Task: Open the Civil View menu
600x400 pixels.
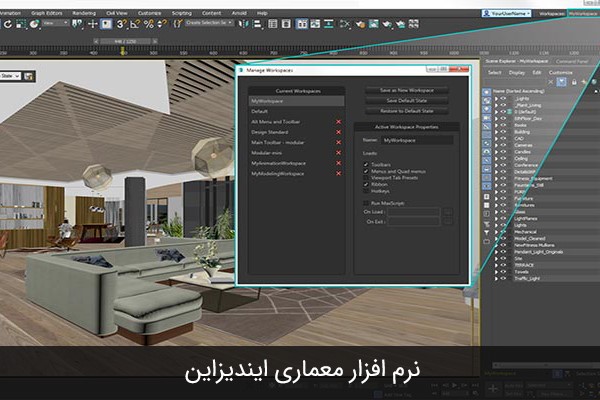Action: [117, 13]
